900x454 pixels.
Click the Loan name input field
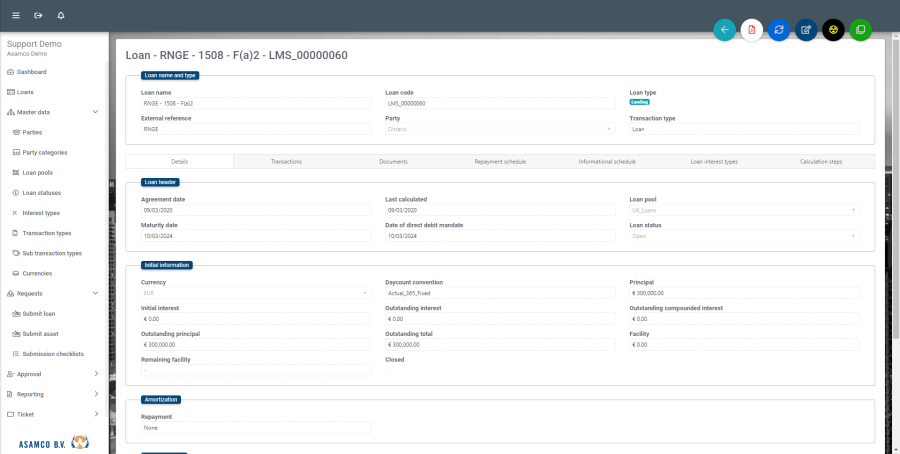[255, 103]
